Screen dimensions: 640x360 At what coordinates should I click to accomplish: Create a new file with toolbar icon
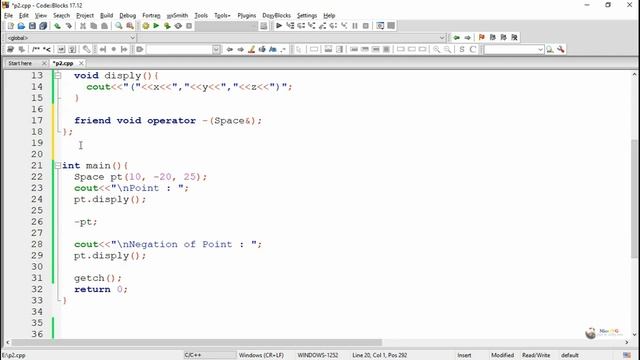click(x=11, y=26)
